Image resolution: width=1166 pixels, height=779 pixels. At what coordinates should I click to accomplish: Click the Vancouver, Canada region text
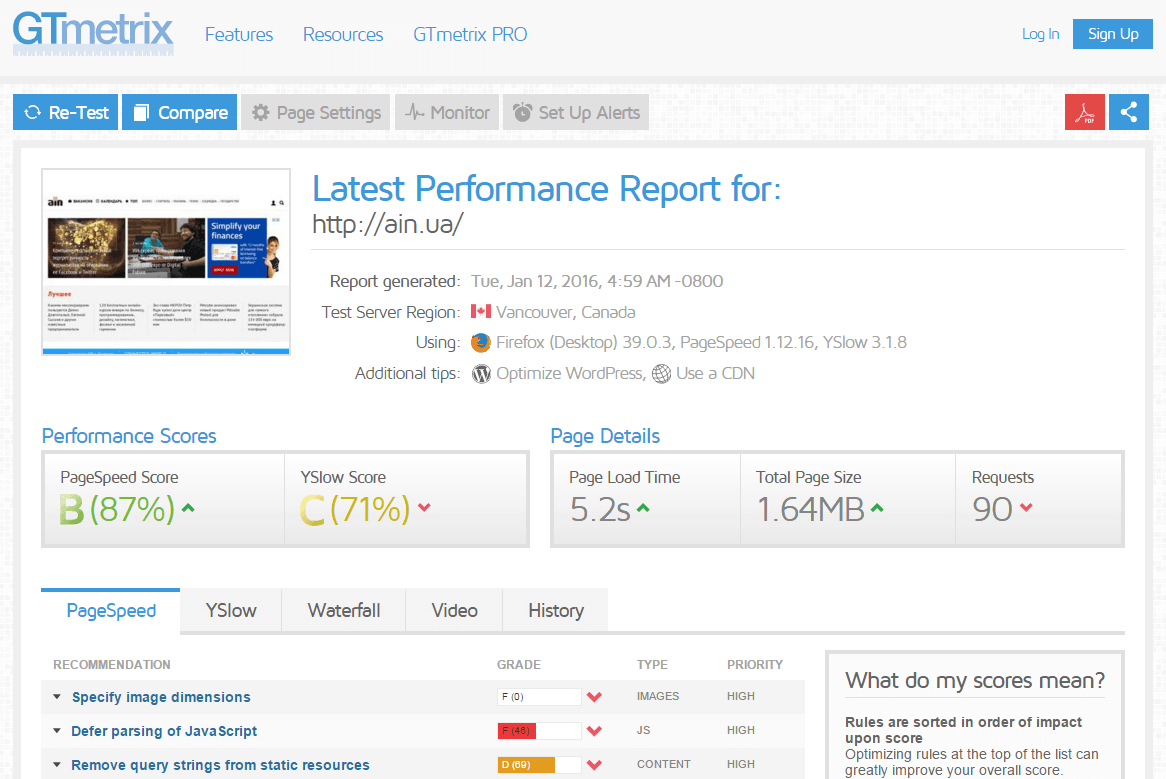pyautogui.click(x=565, y=312)
